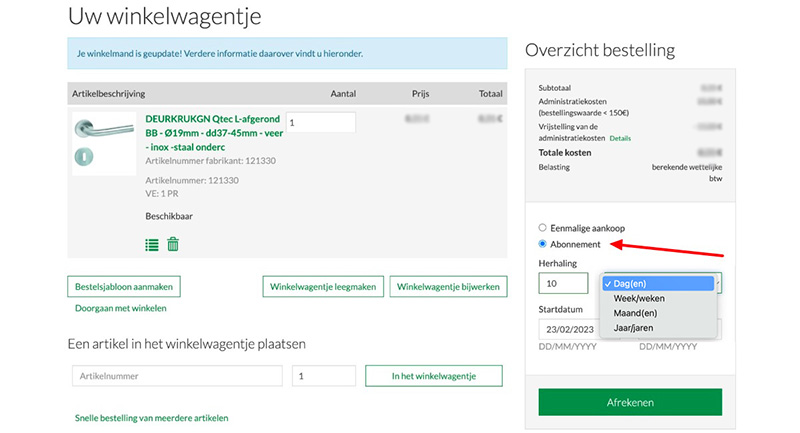Click Bestelsjabloon aanmaken button

(125, 287)
